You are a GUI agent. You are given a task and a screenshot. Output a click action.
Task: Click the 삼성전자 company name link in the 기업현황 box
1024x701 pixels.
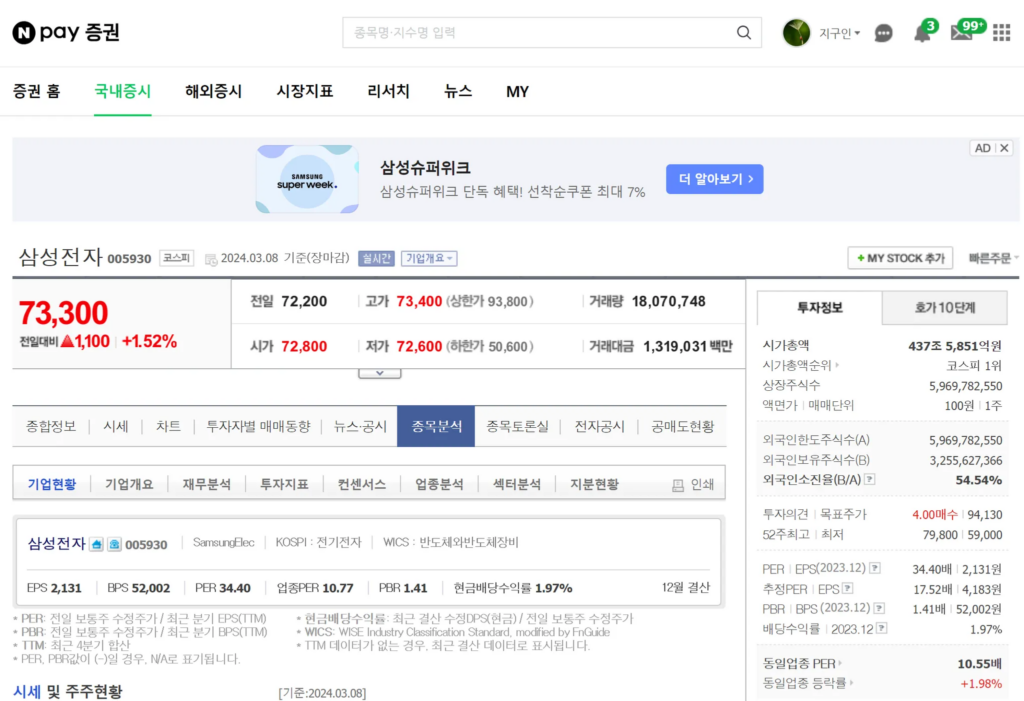coord(56,544)
